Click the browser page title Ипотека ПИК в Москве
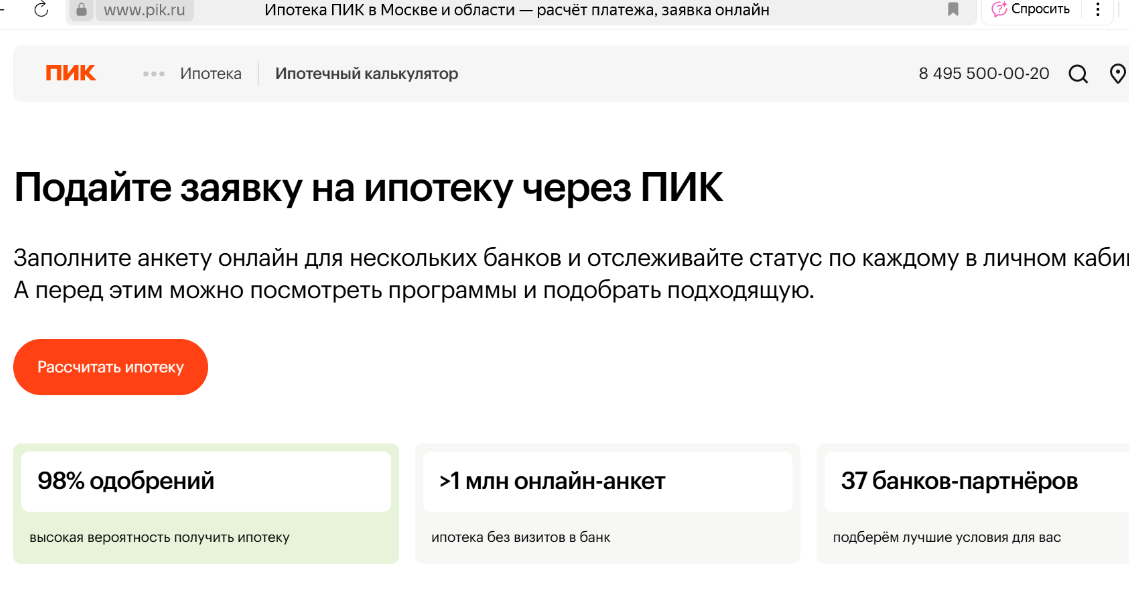This screenshot has width=1129, height=597. pos(517,10)
